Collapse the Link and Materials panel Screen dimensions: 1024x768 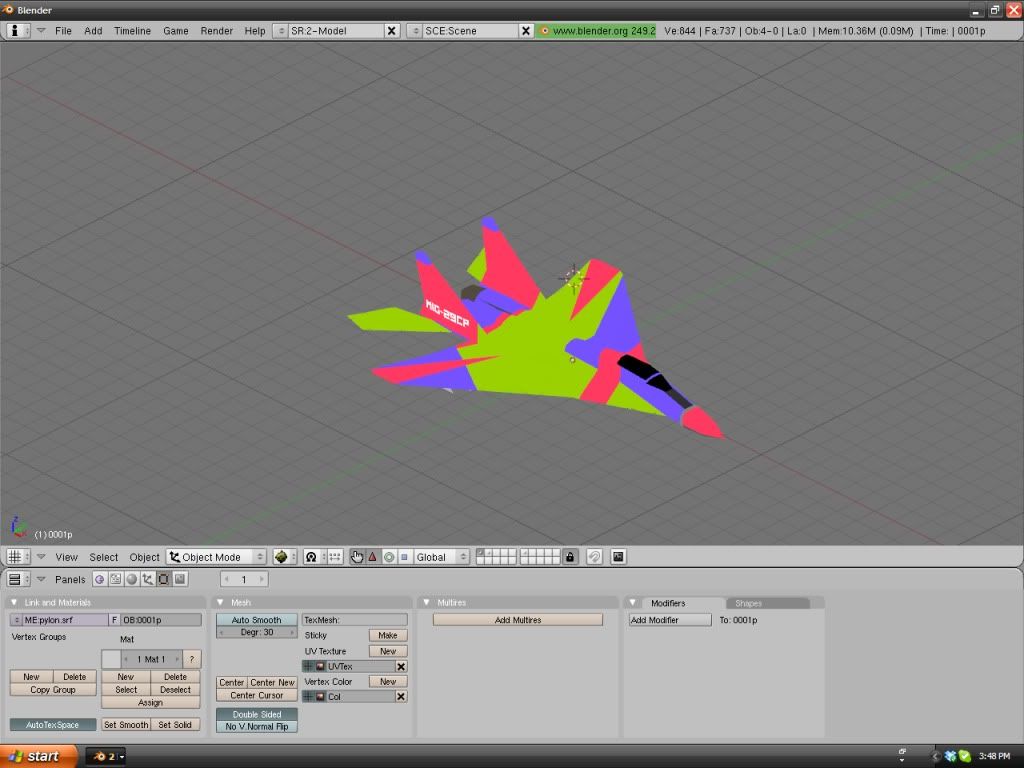pos(14,603)
